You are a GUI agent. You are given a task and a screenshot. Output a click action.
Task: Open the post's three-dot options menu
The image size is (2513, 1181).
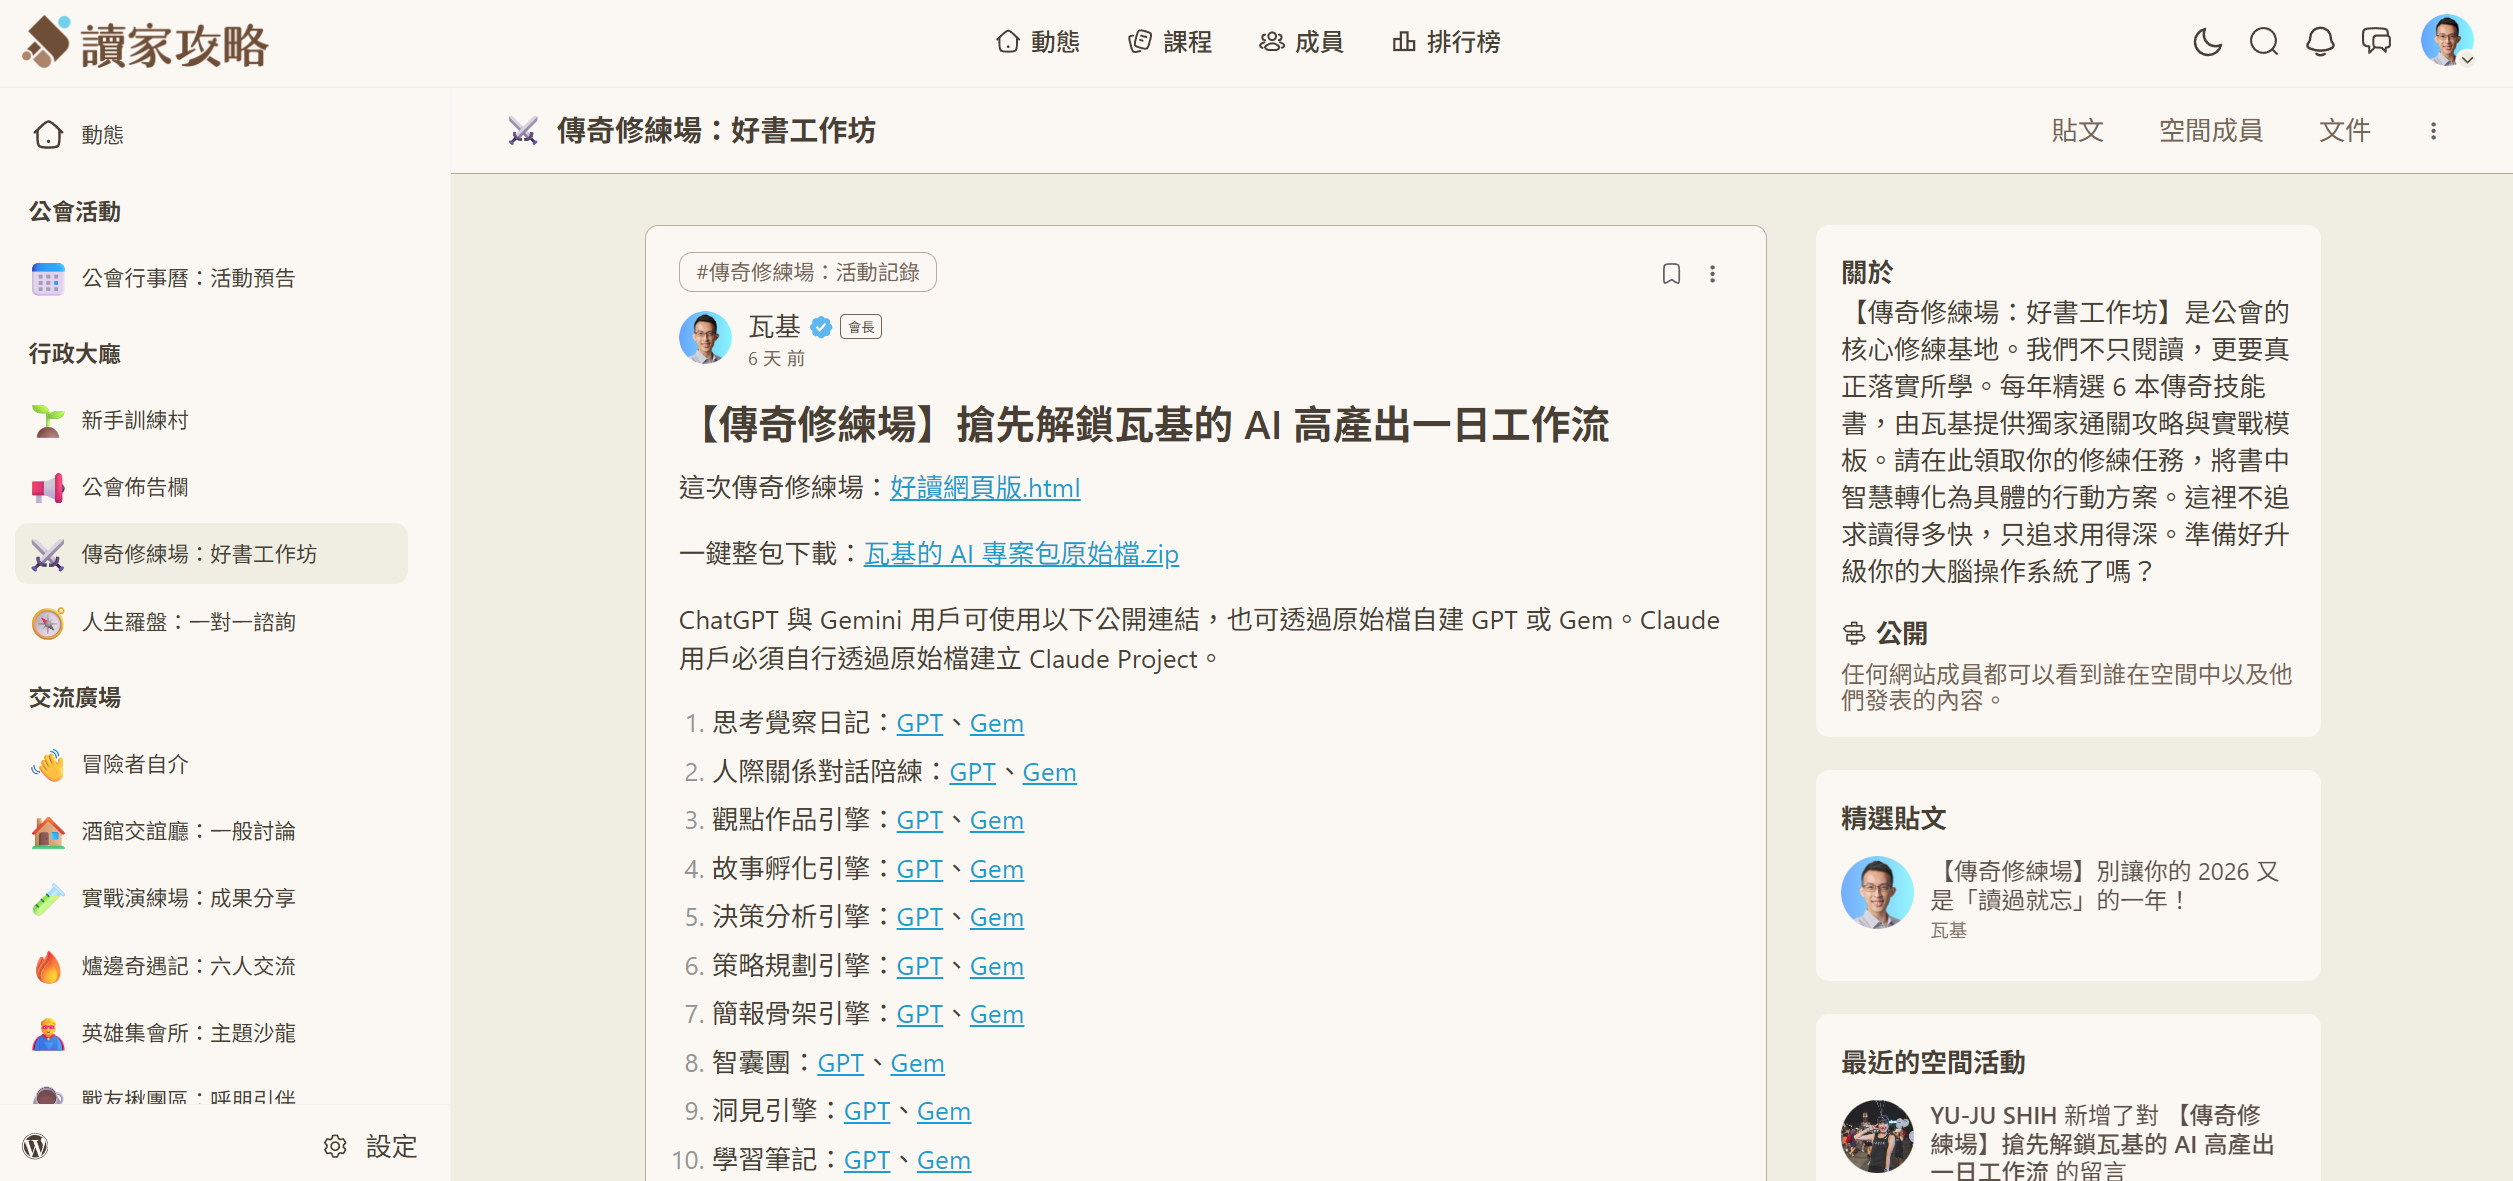1712,274
